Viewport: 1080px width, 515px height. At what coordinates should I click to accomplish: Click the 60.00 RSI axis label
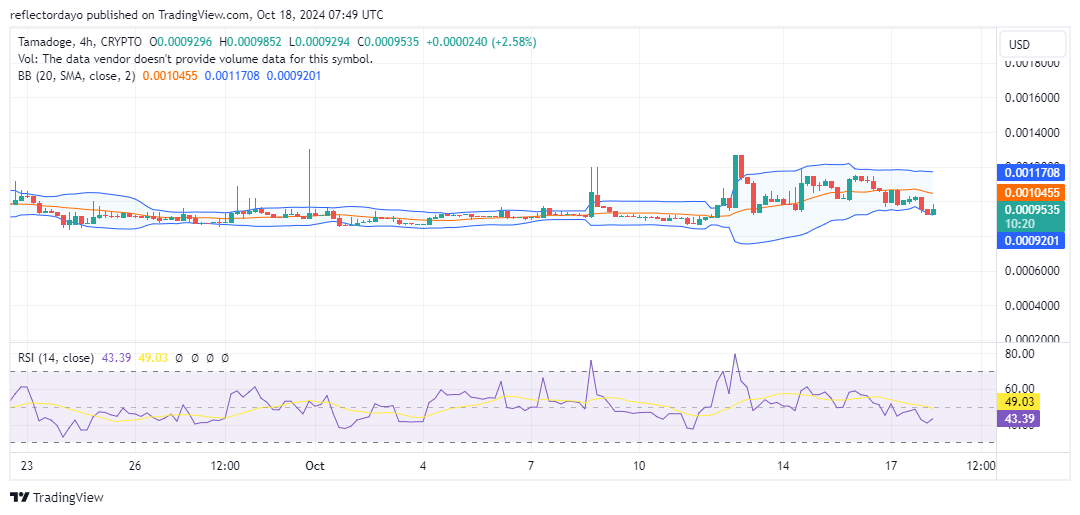point(1020,389)
